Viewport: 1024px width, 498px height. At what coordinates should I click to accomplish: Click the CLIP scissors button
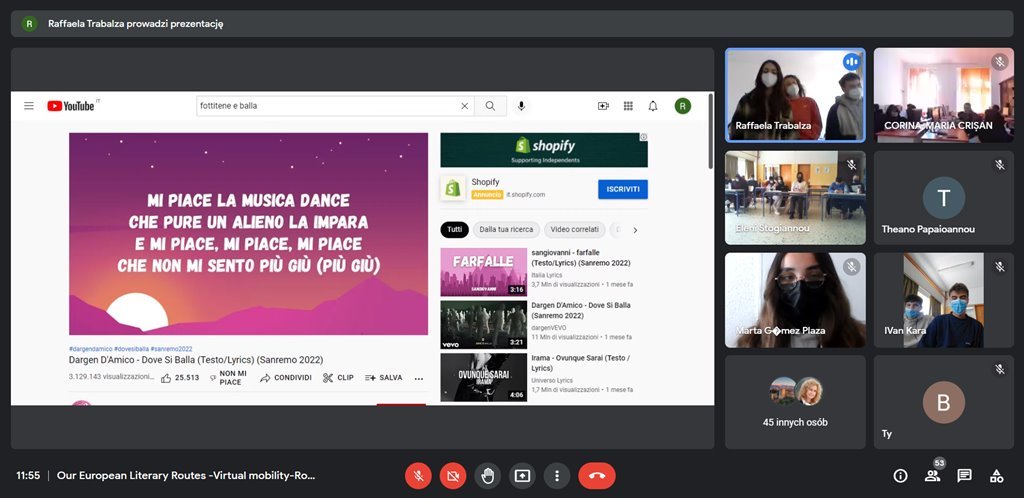[x=338, y=378]
